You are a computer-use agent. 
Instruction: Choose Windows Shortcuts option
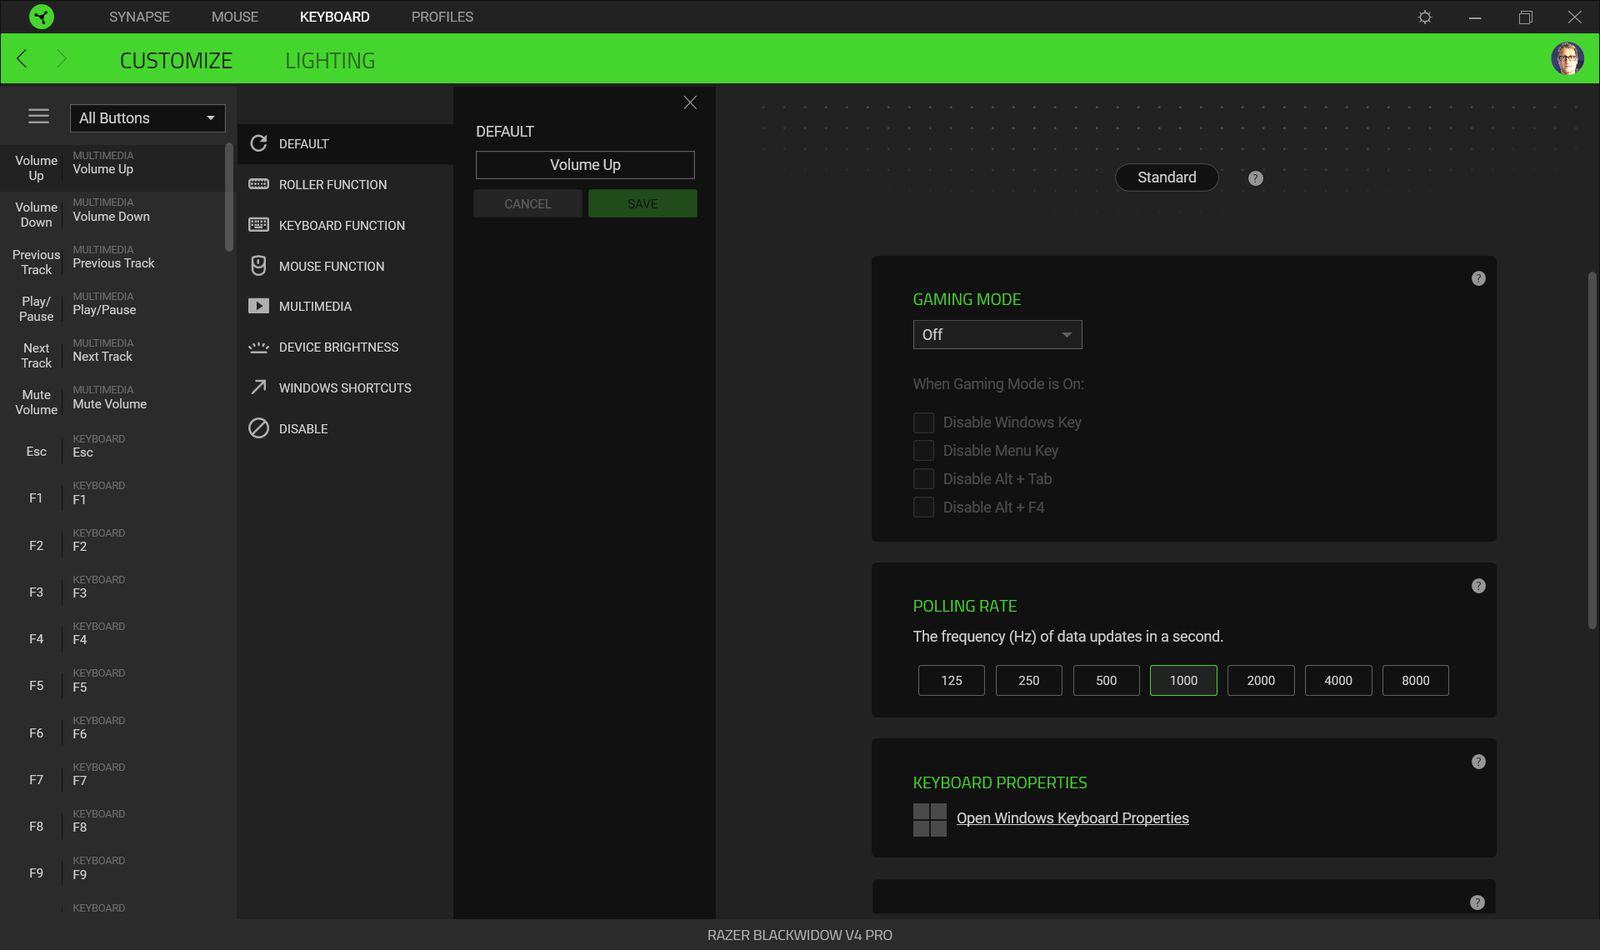[345, 388]
